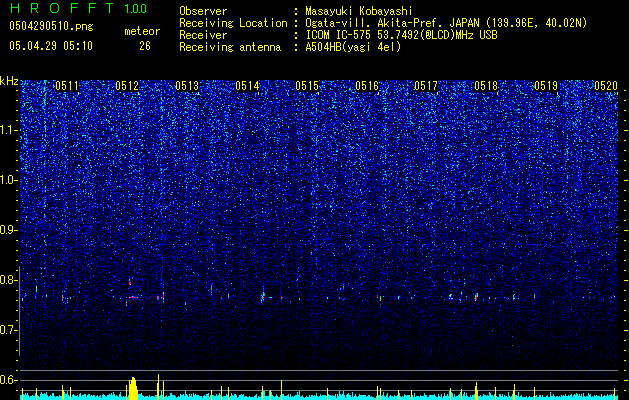Click the 1.1 kHz axis label
Image resolution: width=629 pixels, height=400 pixels.
tap(9, 130)
